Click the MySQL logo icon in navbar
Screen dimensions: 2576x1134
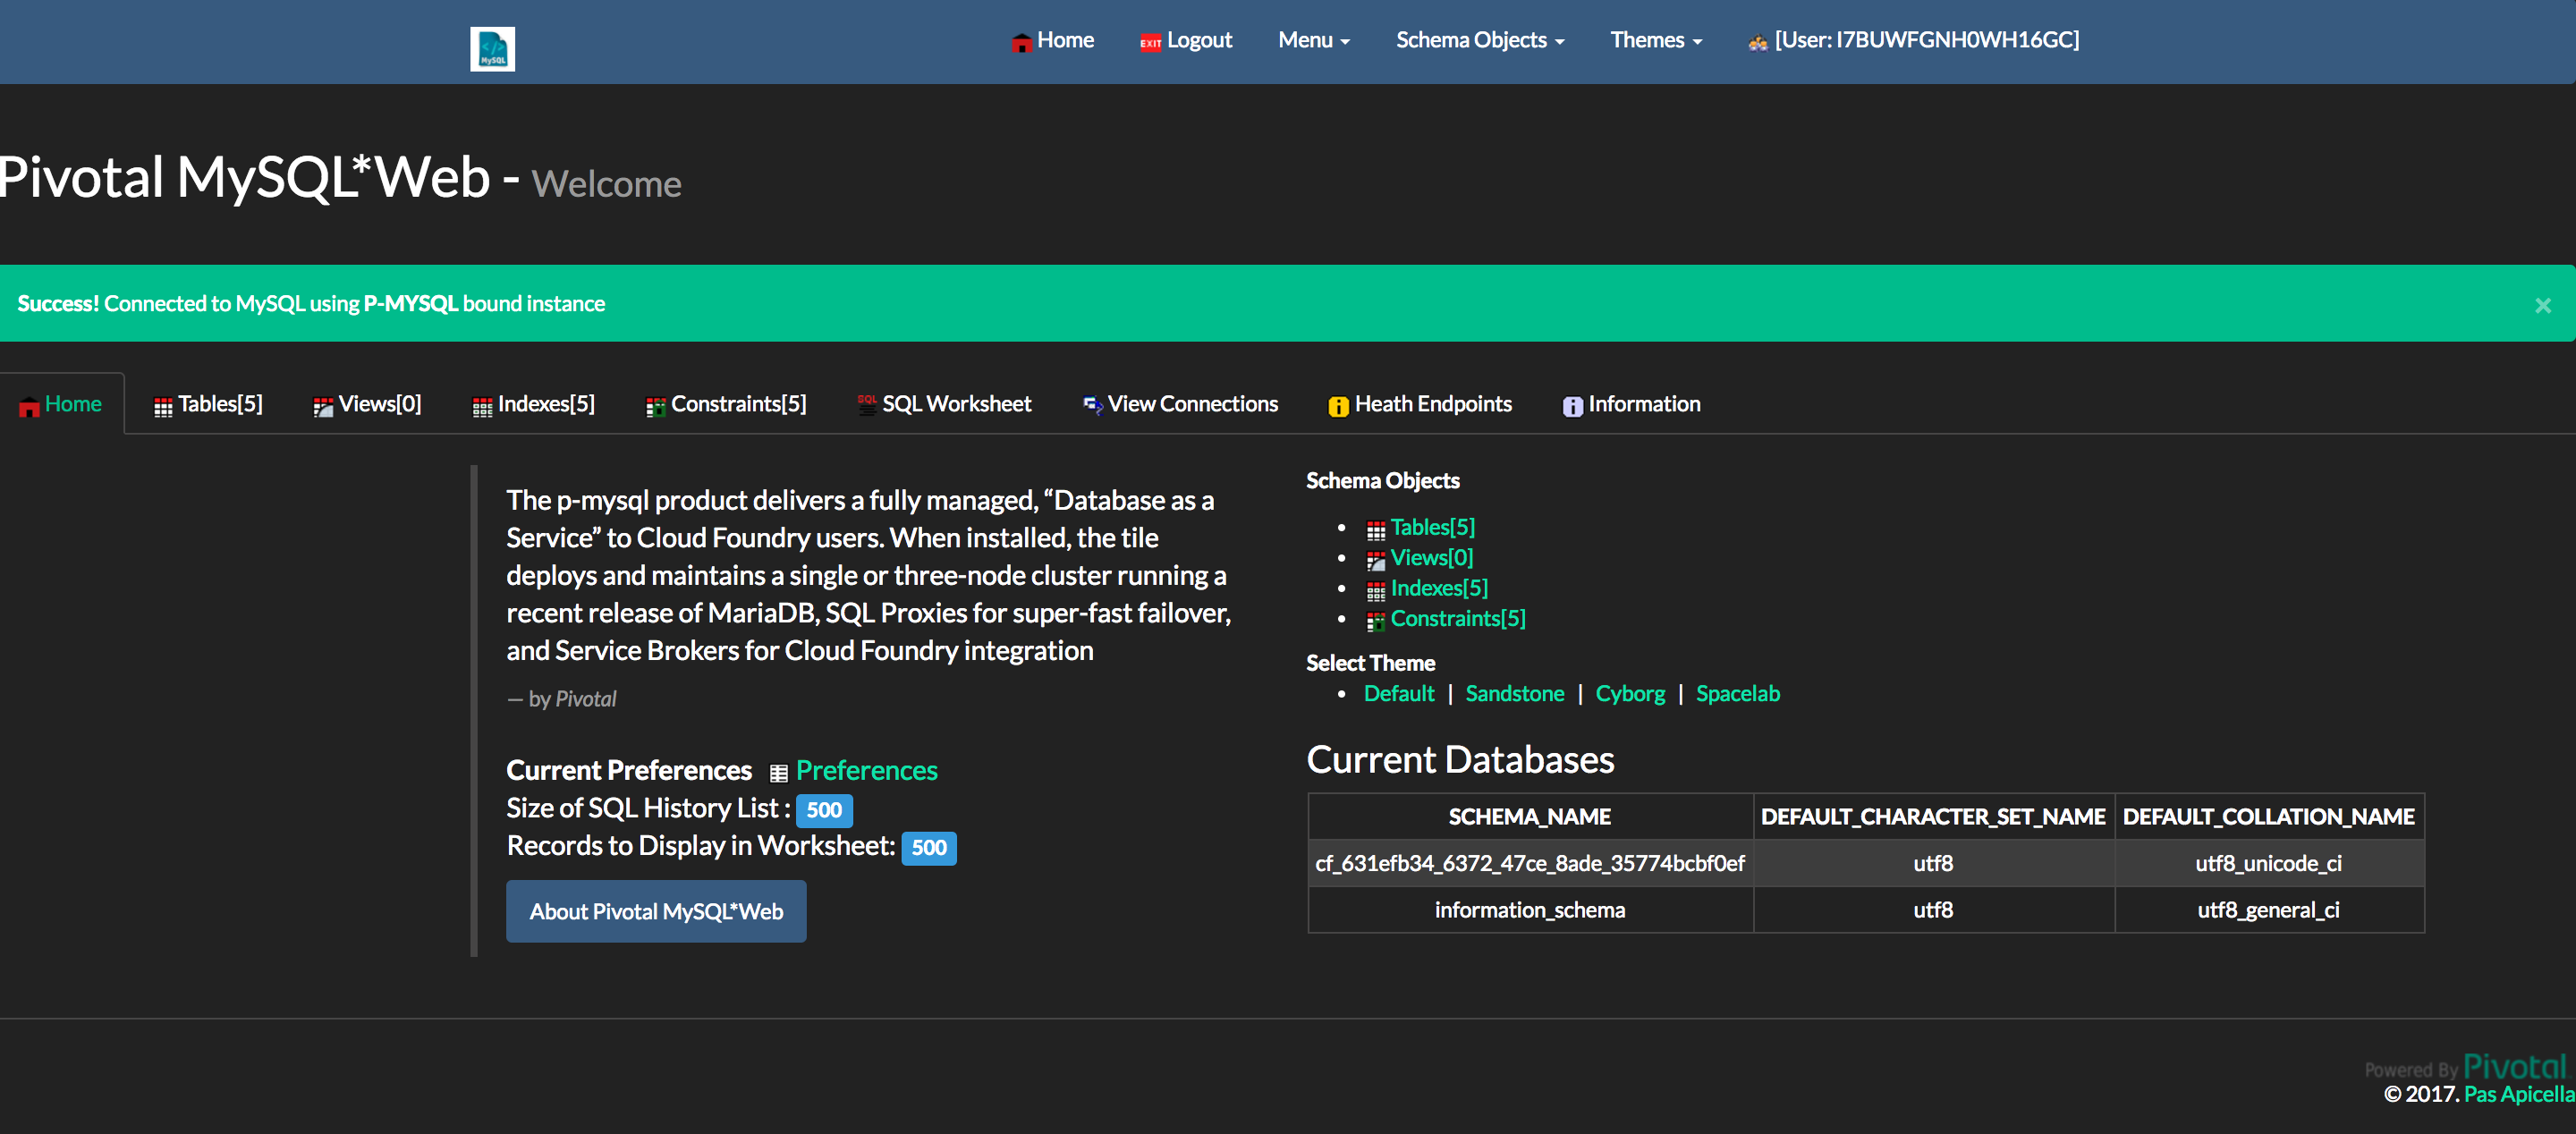[x=492, y=48]
